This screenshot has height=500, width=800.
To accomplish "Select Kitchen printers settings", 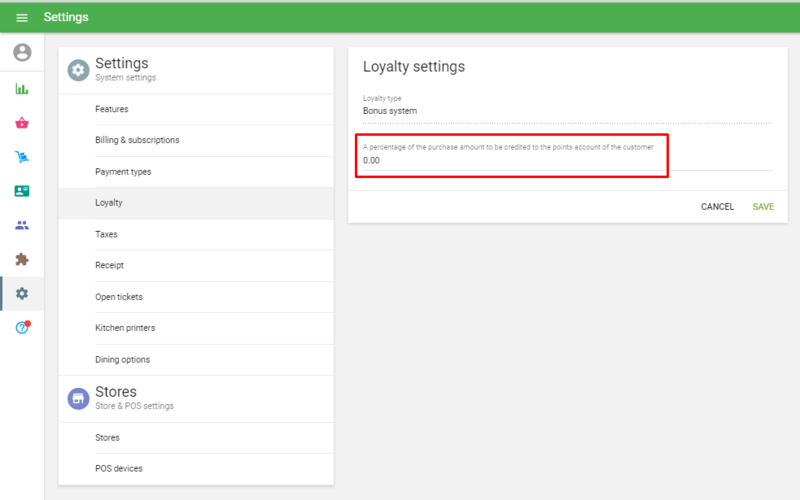I will tap(125, 328).
